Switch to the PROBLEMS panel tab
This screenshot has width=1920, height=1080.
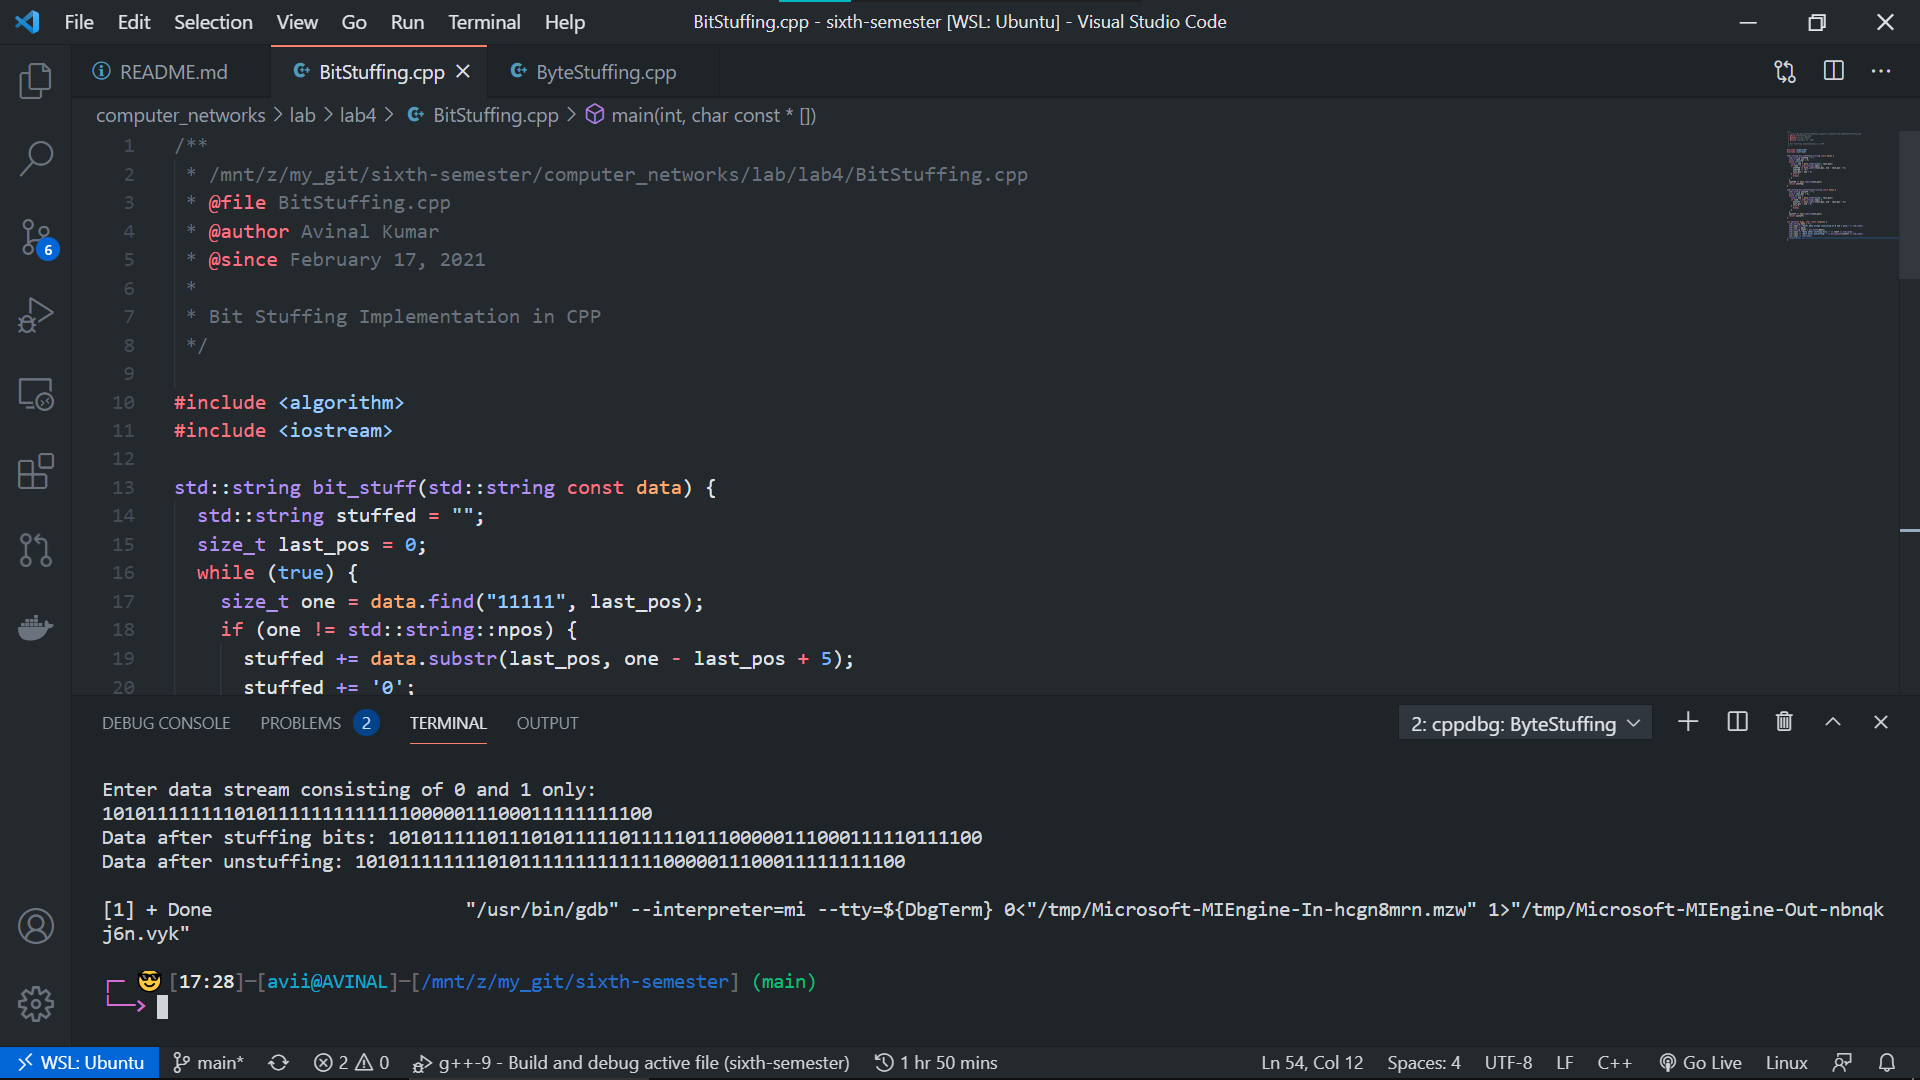click(300, 723)
